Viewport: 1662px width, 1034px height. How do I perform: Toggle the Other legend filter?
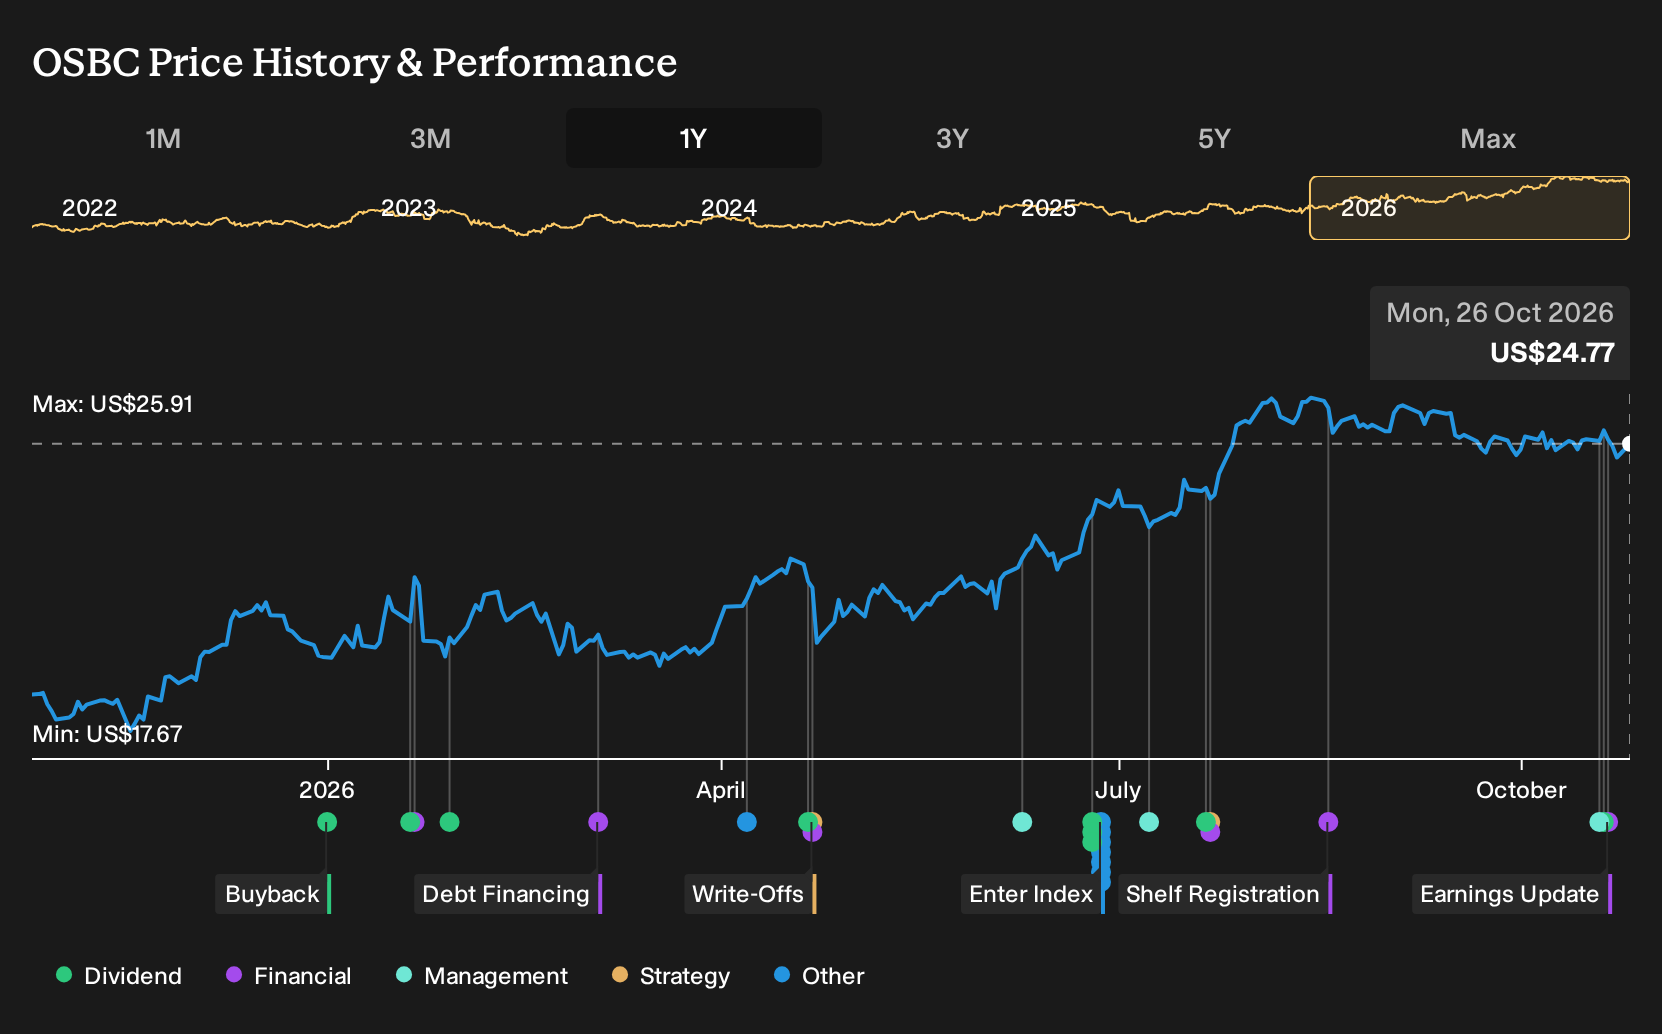pos(819,976)
